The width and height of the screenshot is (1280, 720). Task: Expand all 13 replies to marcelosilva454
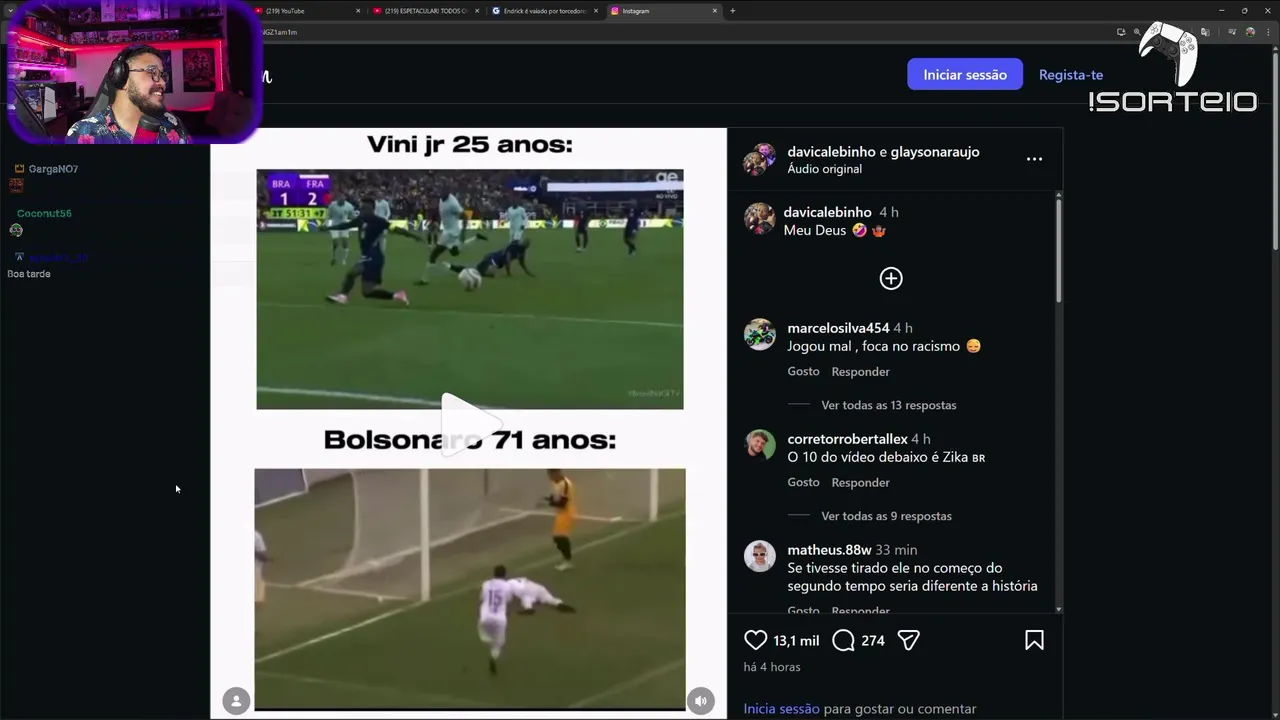pyautogui.click(x=888, y=405)
